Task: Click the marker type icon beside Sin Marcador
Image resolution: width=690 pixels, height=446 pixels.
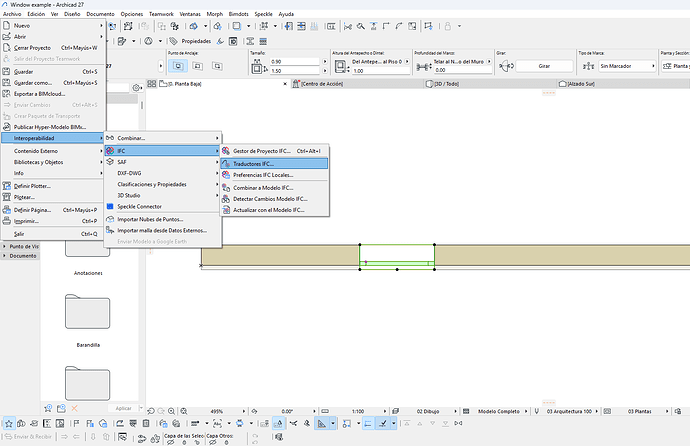Action: (588, 66)
